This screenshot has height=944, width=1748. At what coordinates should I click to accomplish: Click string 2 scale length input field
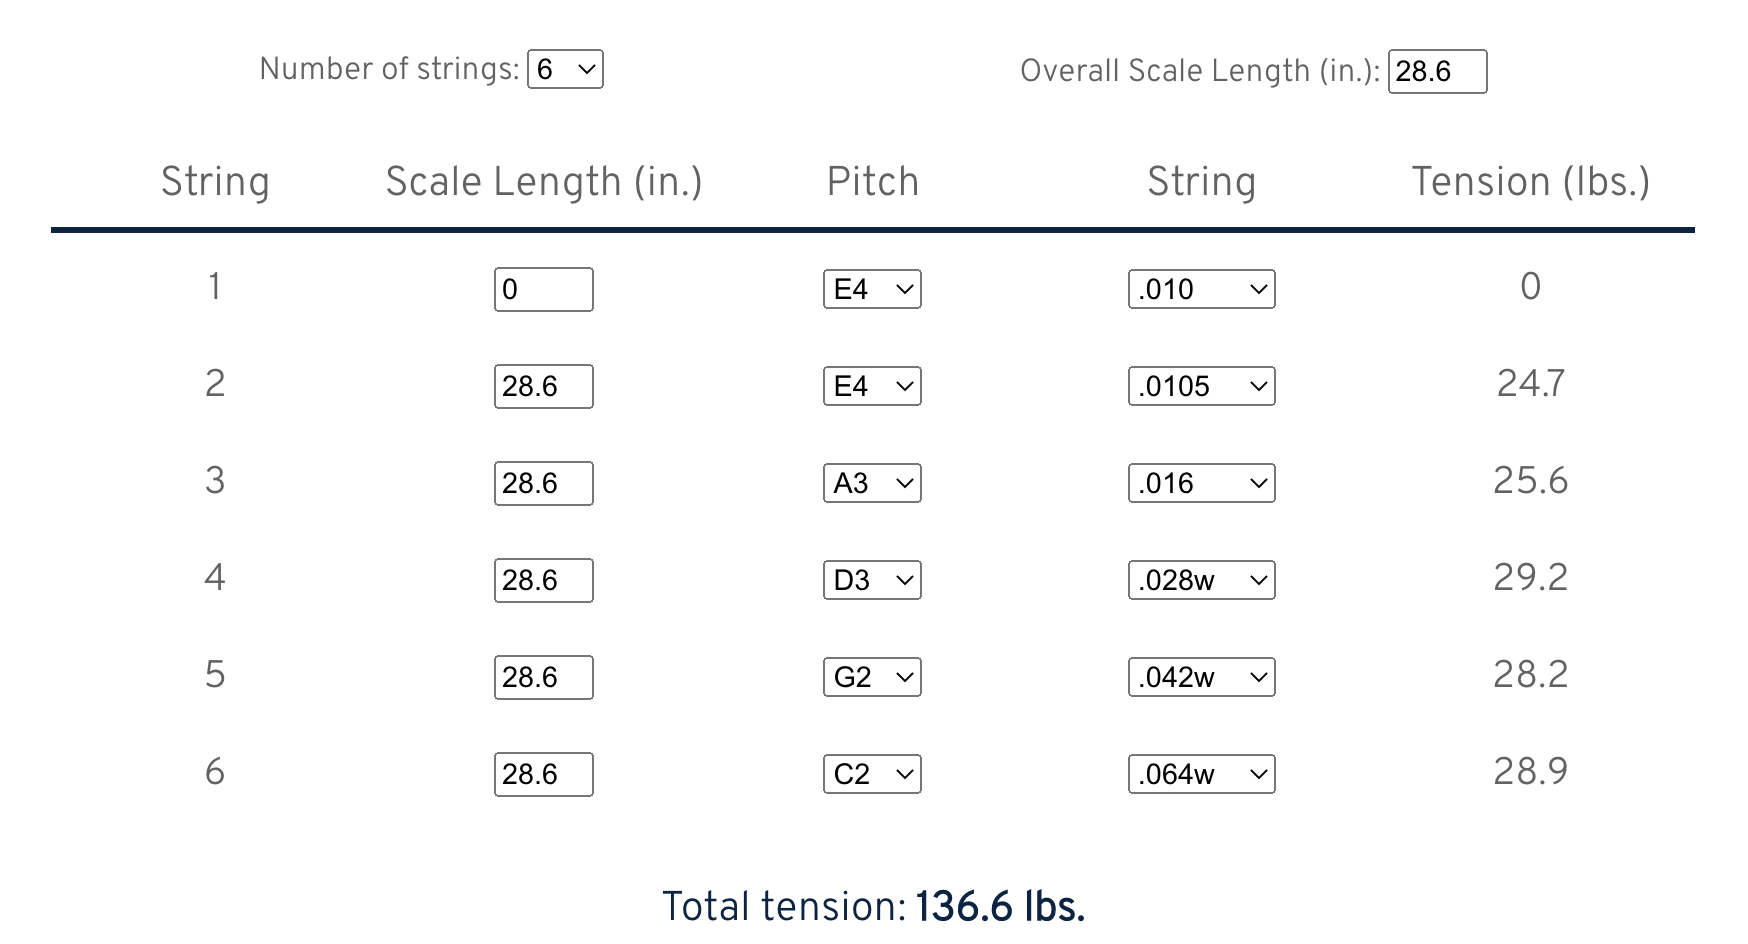pos(543,386)
